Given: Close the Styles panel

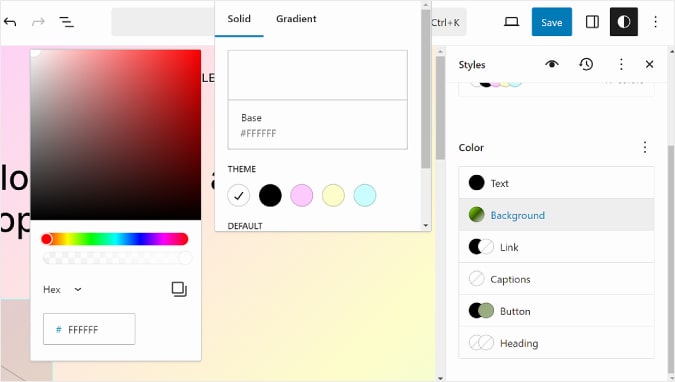Looking at the screenshot, I should [649, 64].
